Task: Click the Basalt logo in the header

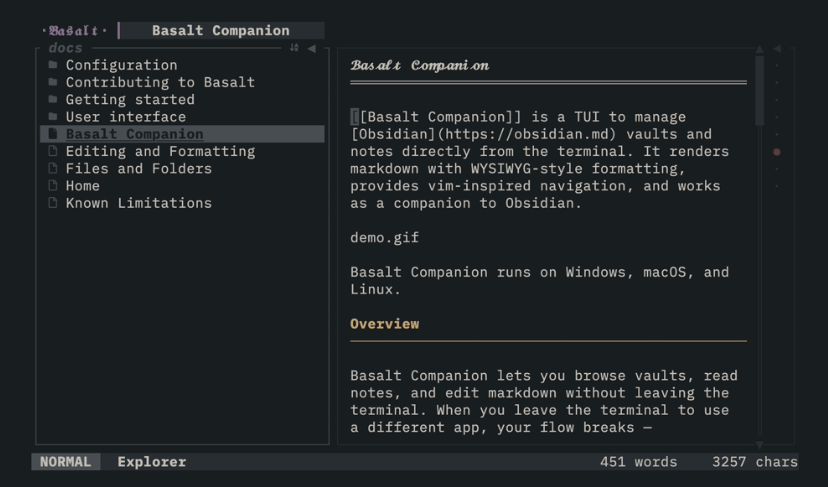Action: pyautogui.click(x=74, y=31)
